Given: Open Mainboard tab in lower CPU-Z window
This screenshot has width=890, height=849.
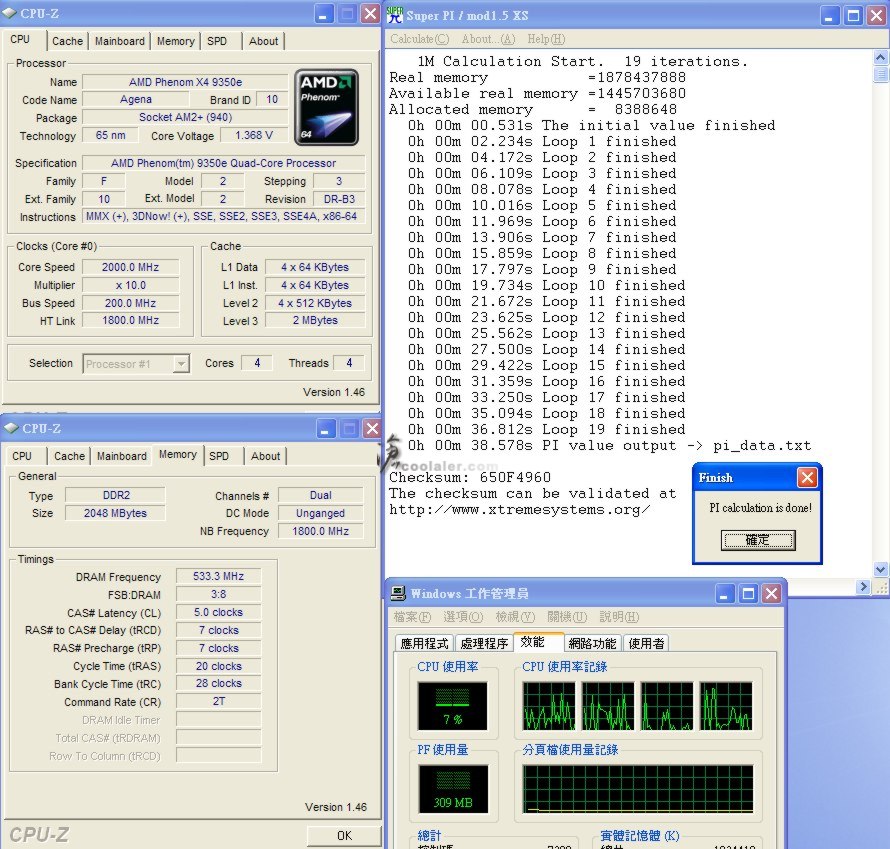Looking at the screenshot, I should [121, 456].
